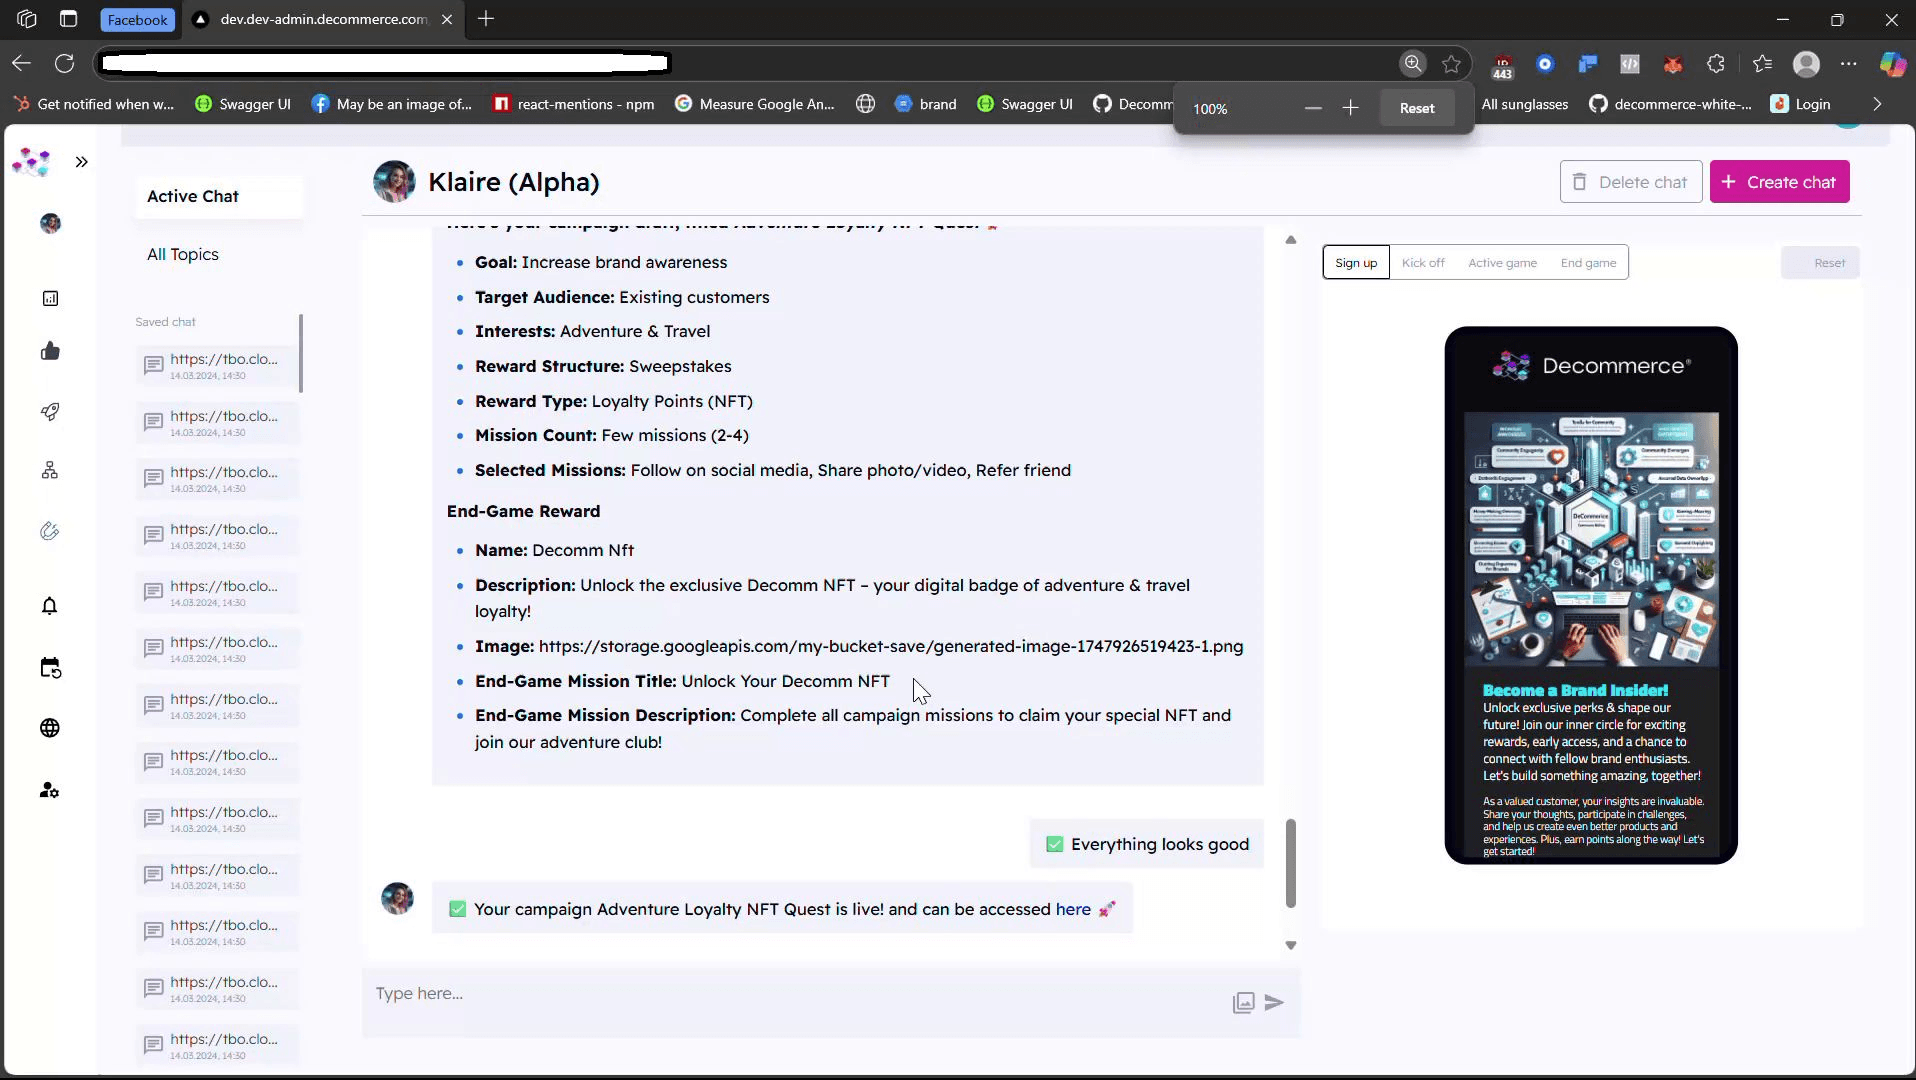Show more bookmarks with the chevron
The height and width of the screenshot is (1080, 1916).
pyautogui.click(x=1877, y=104)
